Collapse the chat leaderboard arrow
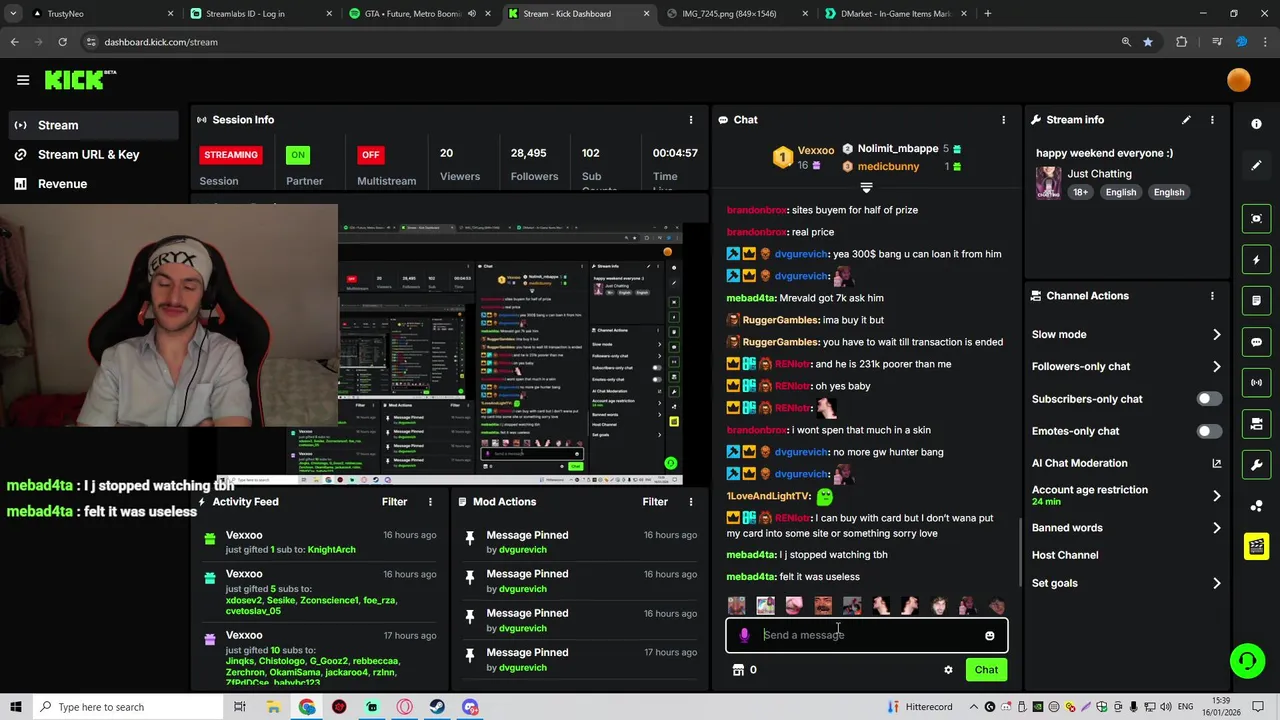 [866, 187]
